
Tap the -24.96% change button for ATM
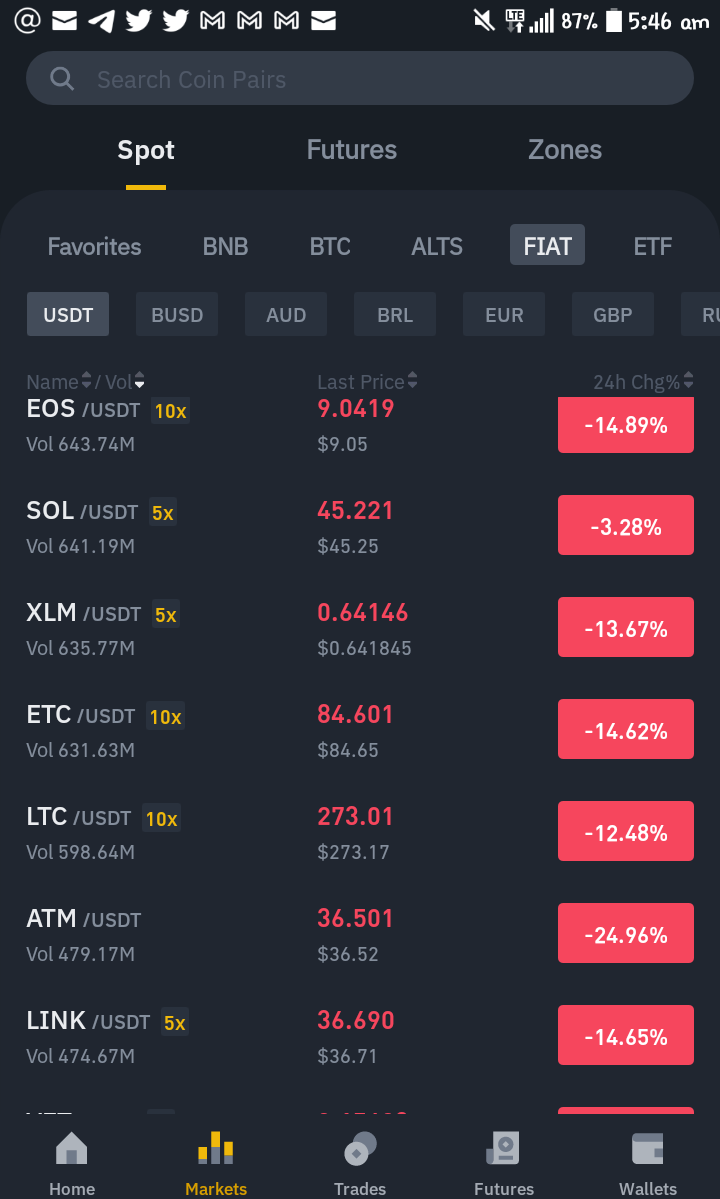coord(626,934)
